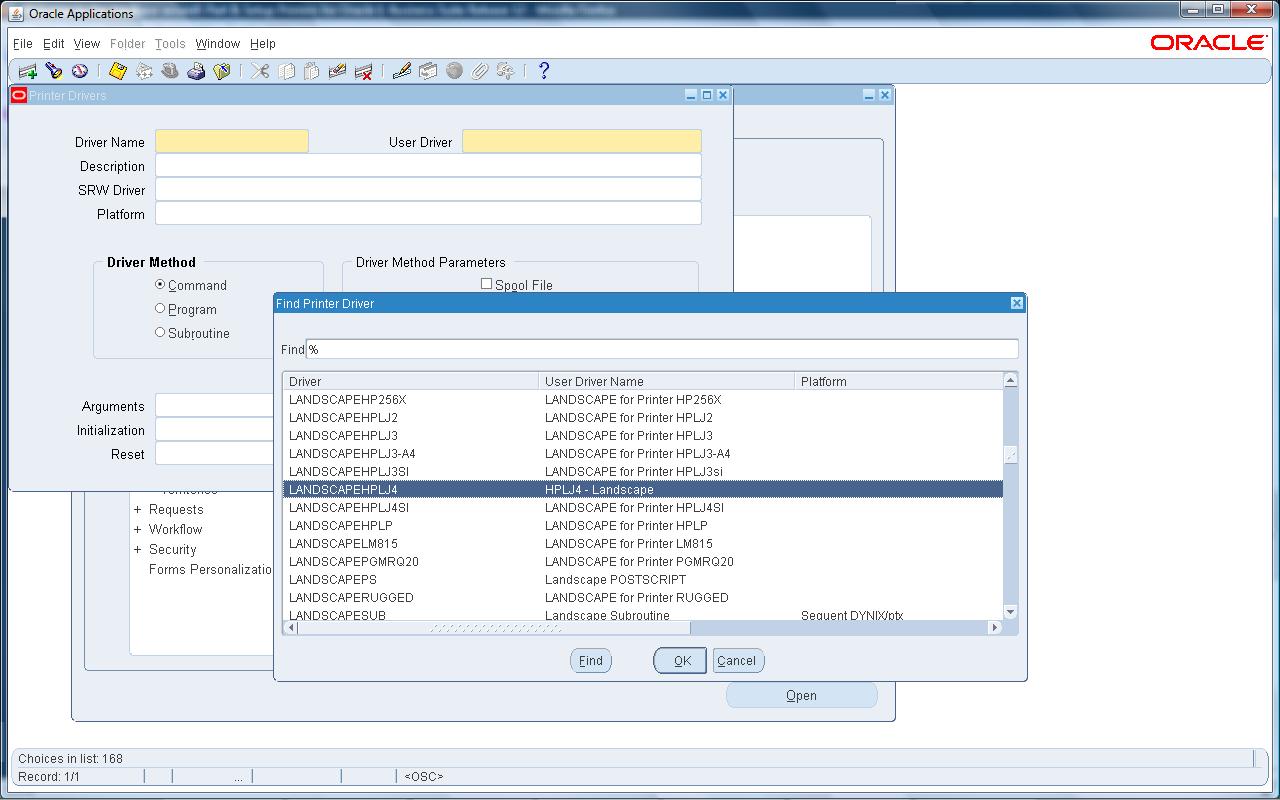1280x800 pixels.
Task: Click the horizontal scrollbar left arrow
Action: pyautogui.click(x=291, y=628)
